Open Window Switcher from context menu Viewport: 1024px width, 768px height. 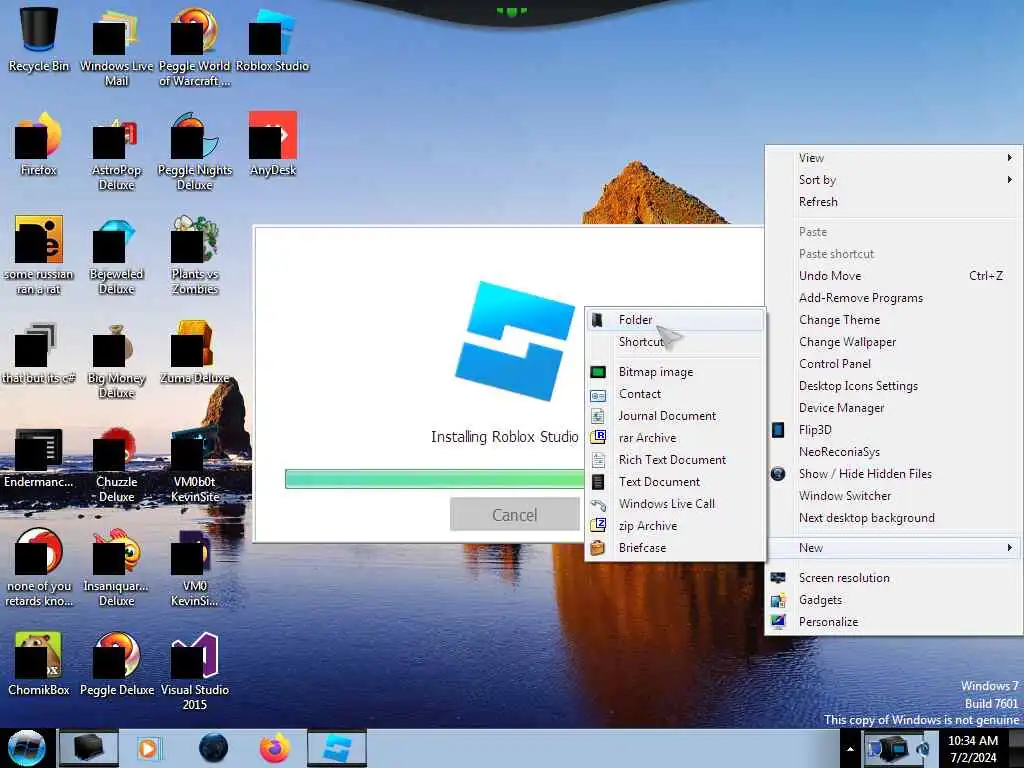coord(893,496)
